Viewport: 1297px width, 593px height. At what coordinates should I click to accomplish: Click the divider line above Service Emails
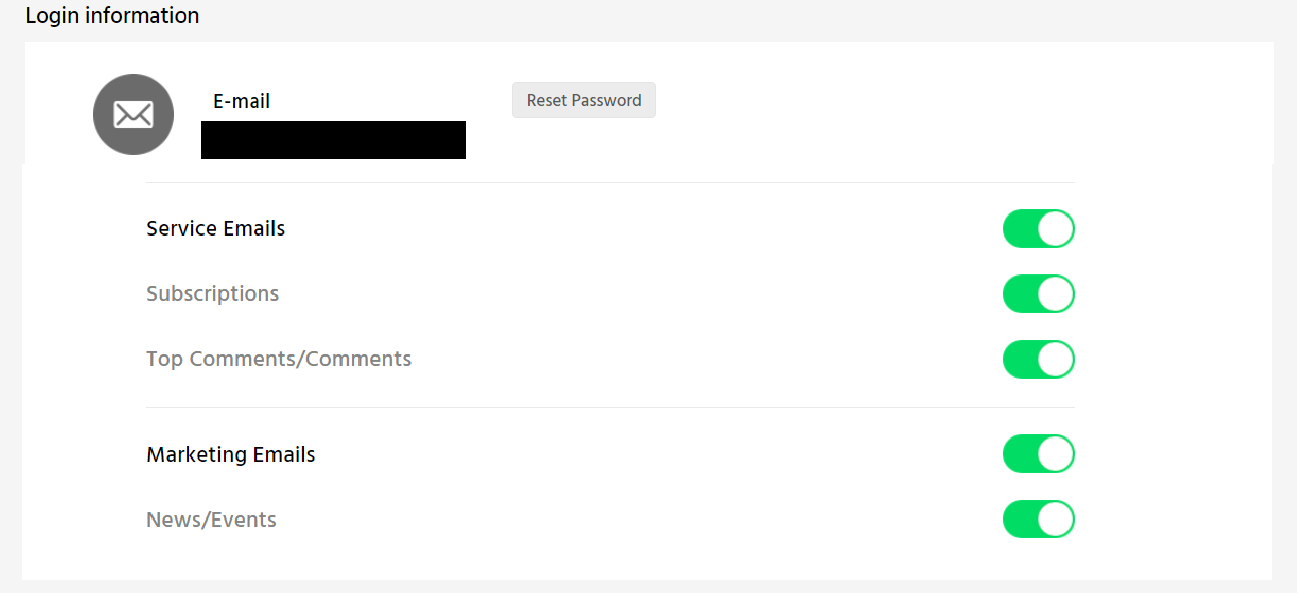coord(610,182)
